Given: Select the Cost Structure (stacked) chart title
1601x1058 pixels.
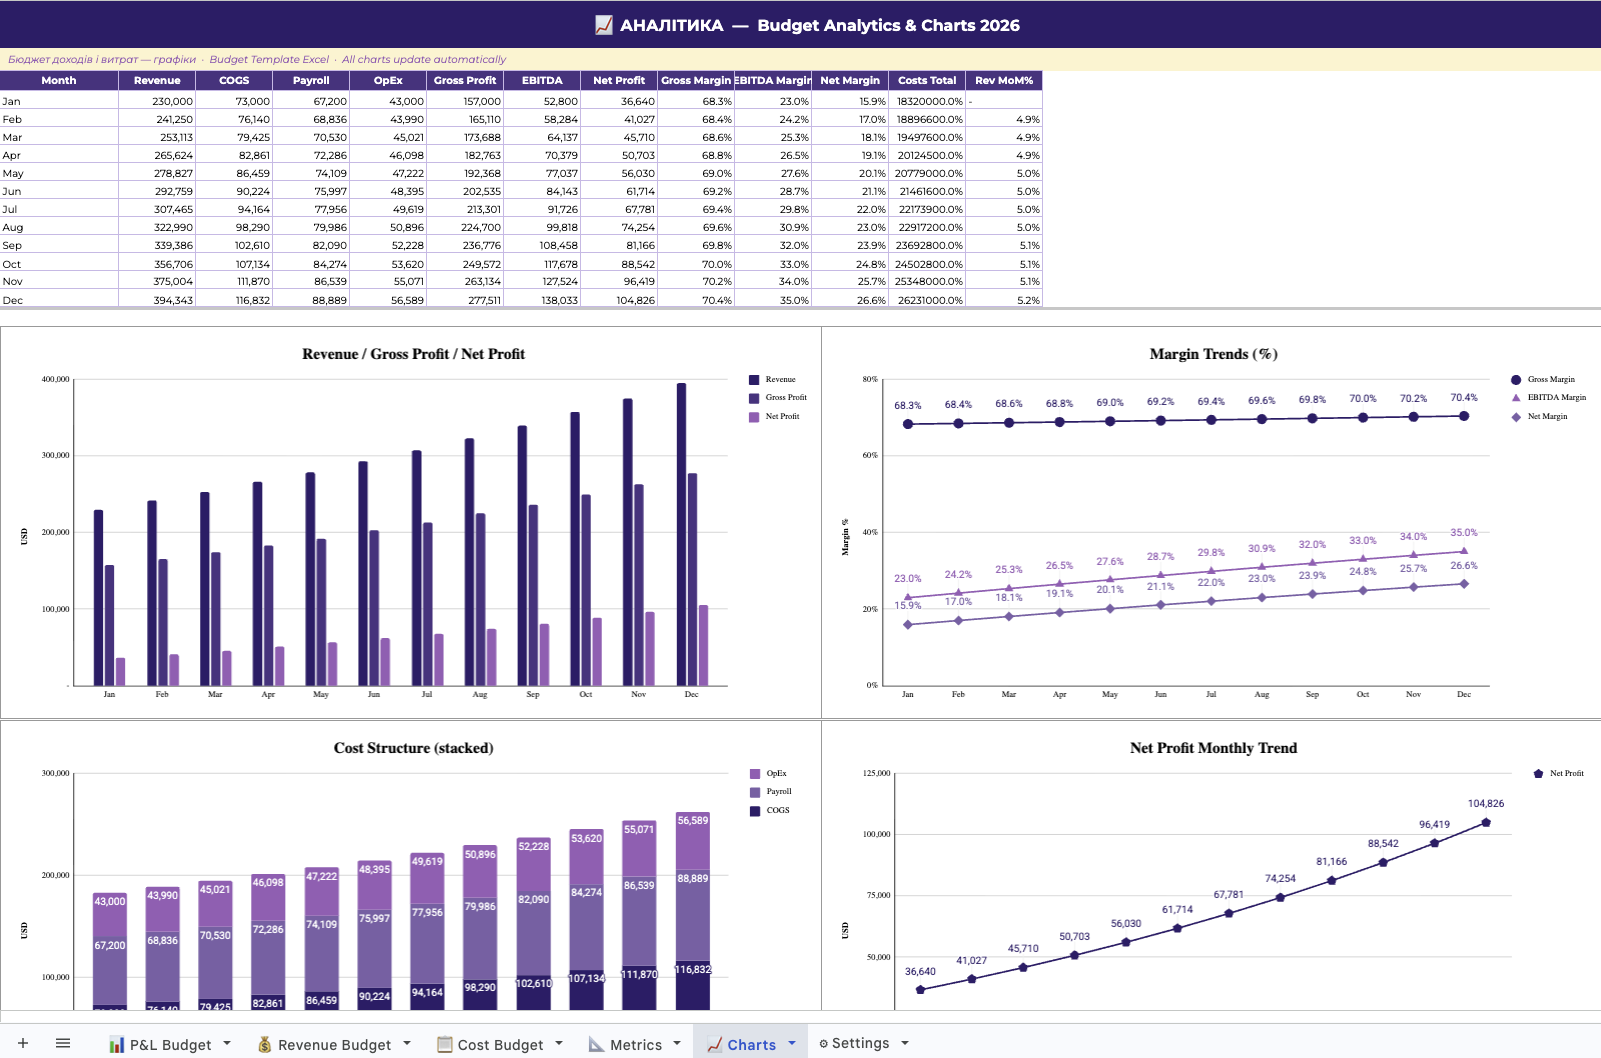Looking at the screenshot, I should point(413,748).
